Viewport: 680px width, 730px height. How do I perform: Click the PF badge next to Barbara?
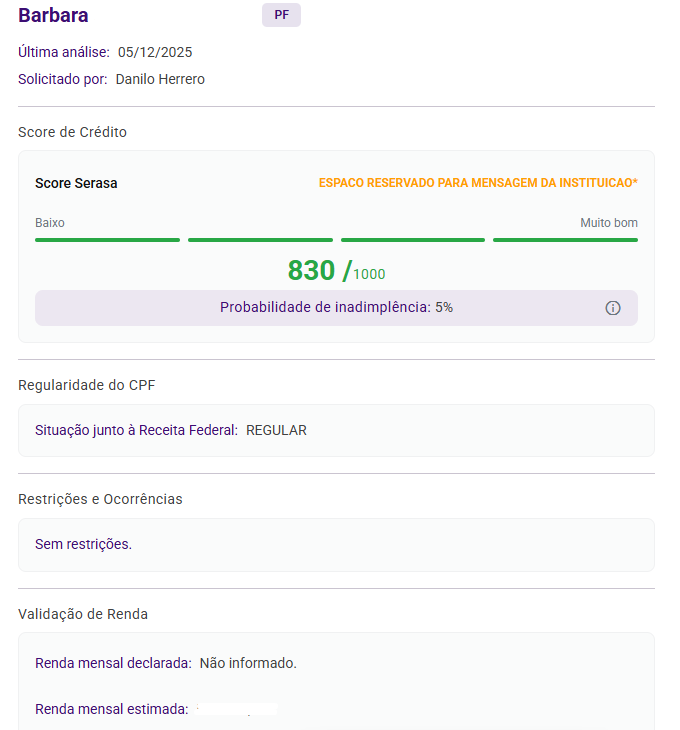(x=281, y=15)
